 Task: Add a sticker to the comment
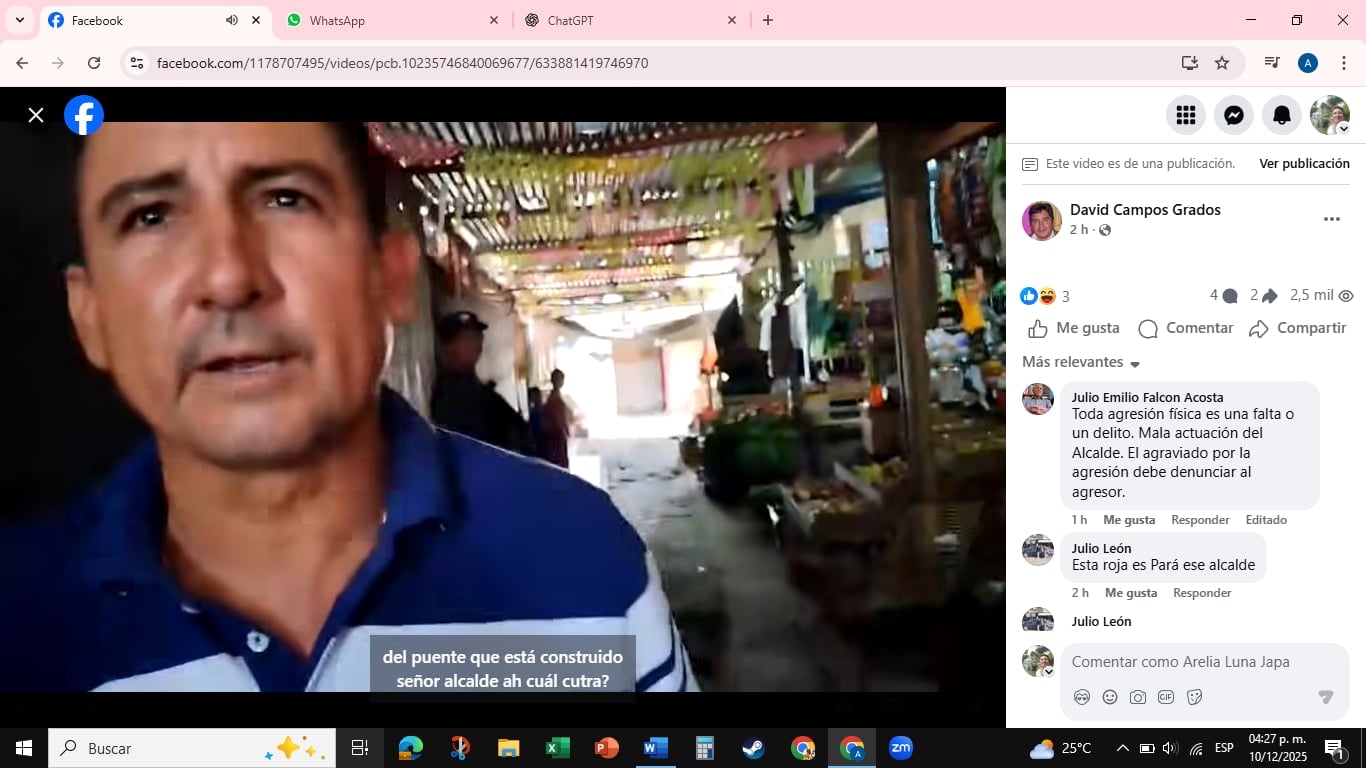coord(1194,697)
